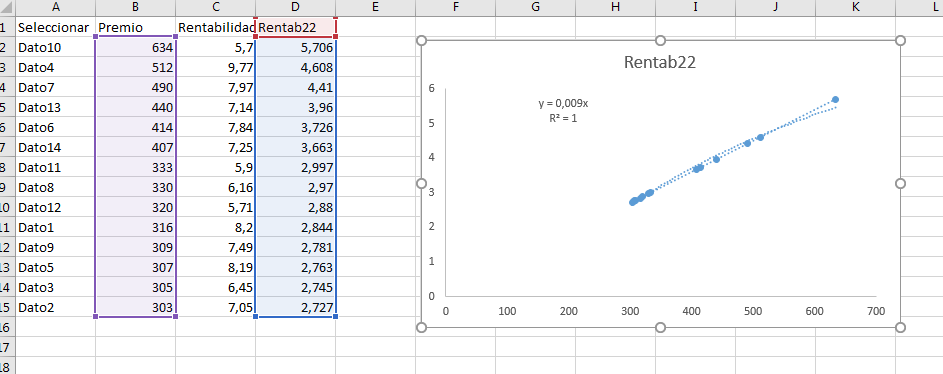Select cell containing value 634

pos(135,48)
